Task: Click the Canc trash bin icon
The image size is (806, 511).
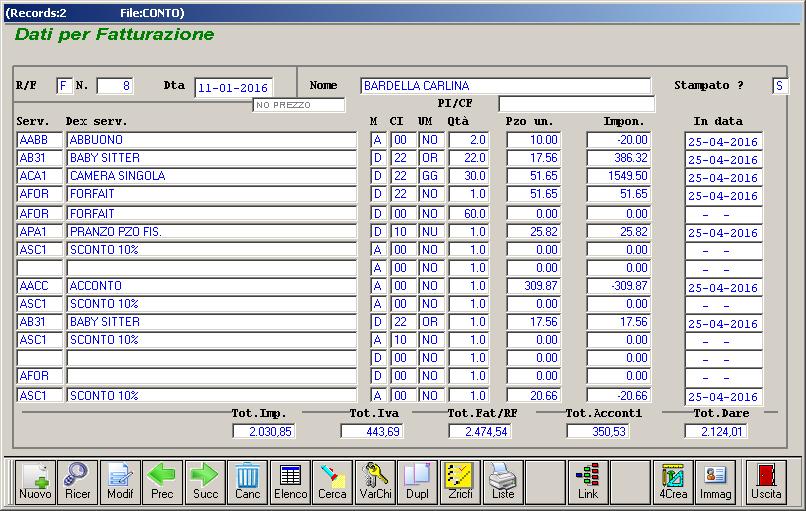Action: pos(247,481)
